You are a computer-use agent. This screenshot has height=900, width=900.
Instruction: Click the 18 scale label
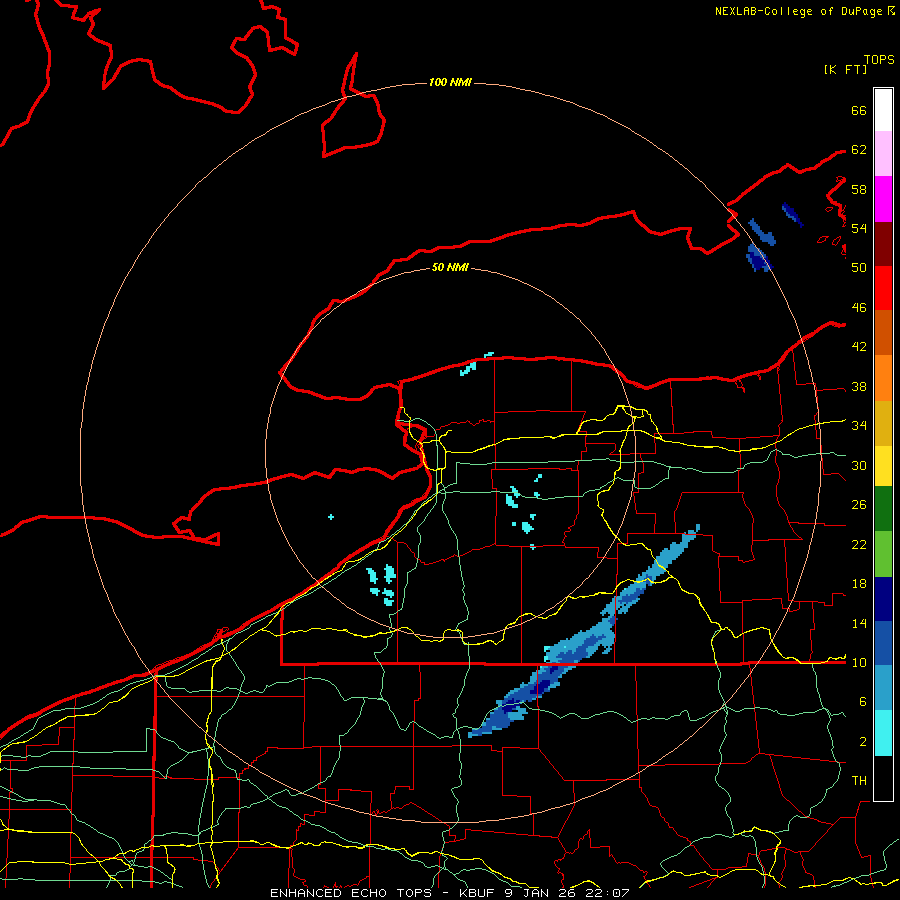[859, 584]
